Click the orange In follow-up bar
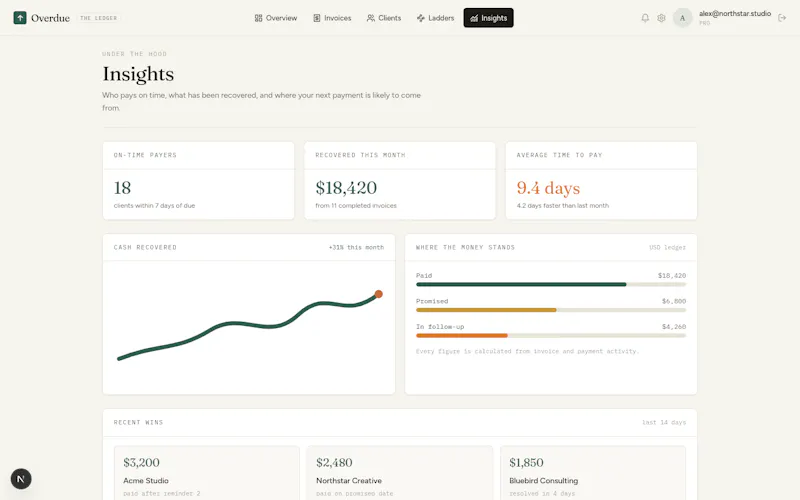800x500 pixels. click(462, 335)
